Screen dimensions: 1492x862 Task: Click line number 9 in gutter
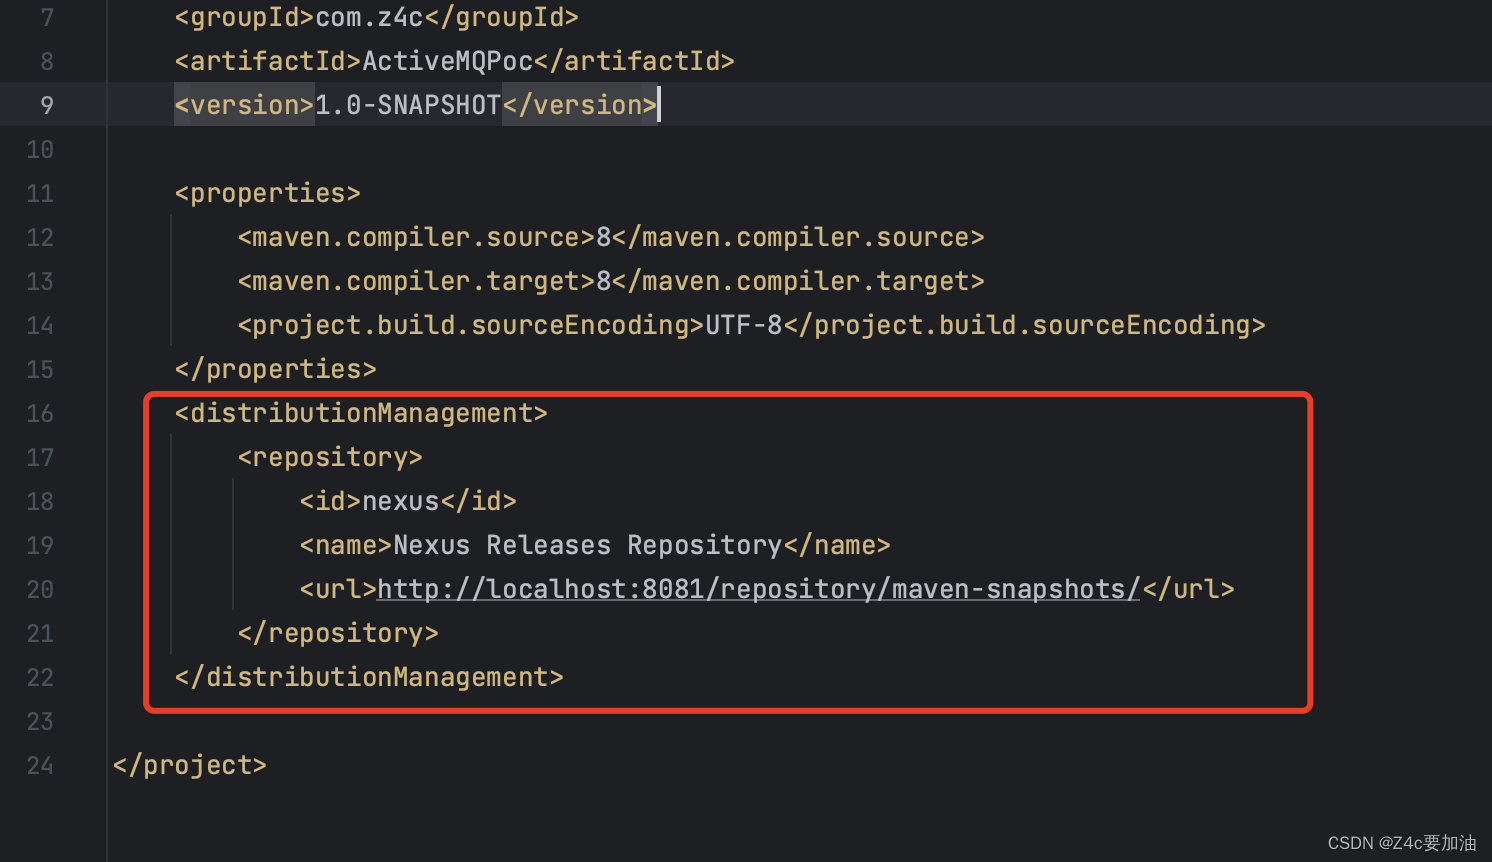pos(47,105)
